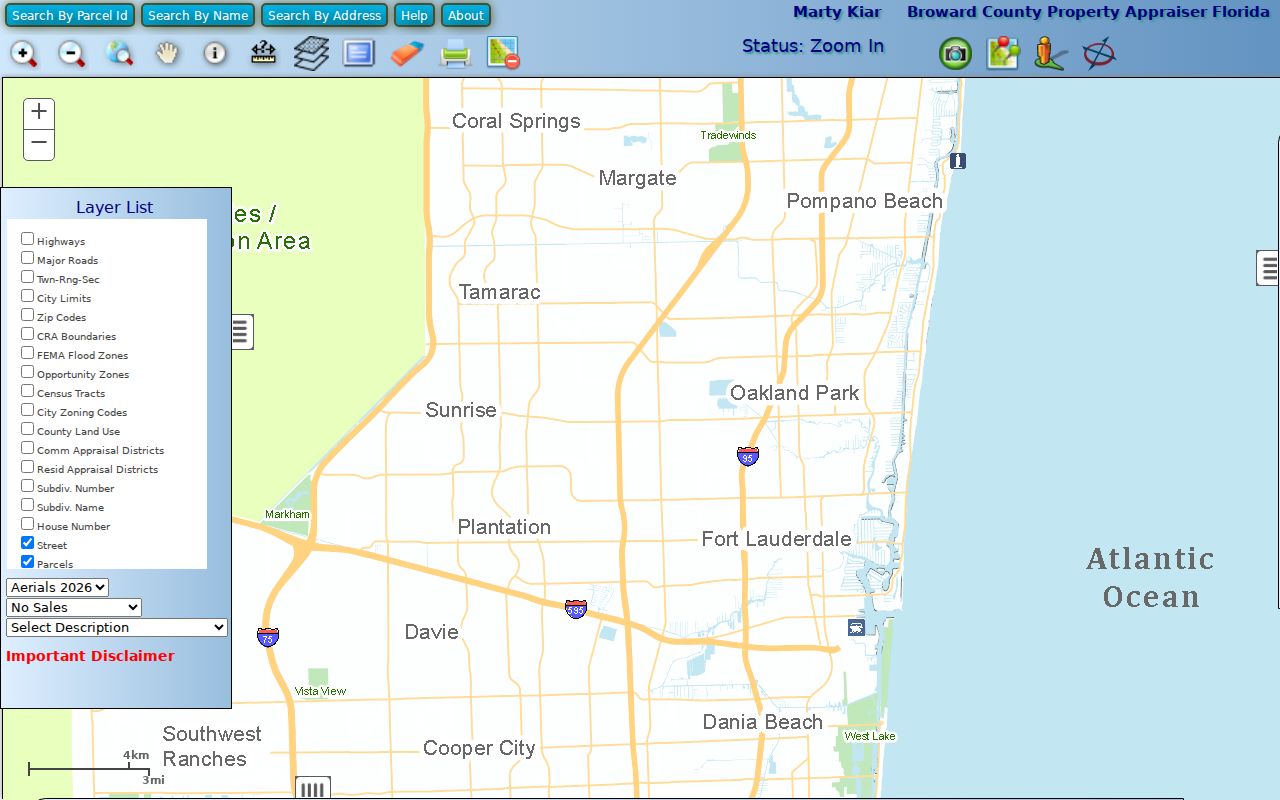
Task: Click the About button
Action: pos(466,15)
